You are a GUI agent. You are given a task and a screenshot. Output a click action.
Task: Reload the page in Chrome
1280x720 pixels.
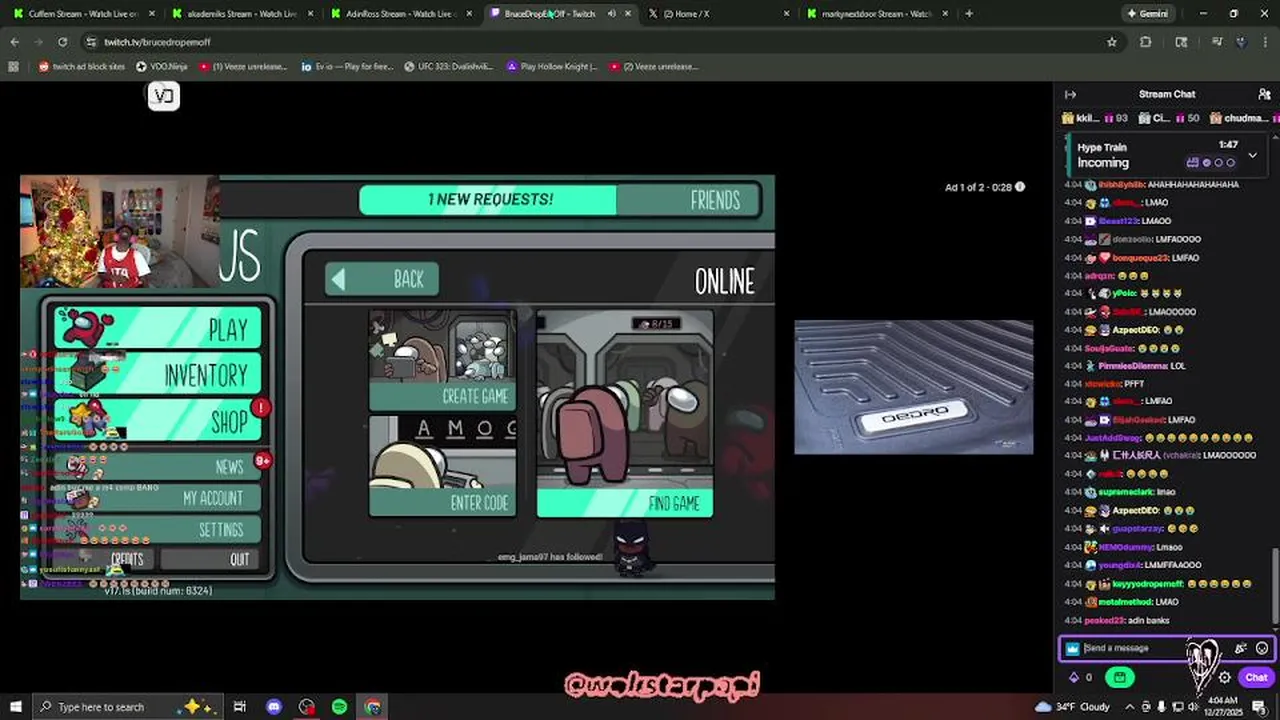pos(62,42)
